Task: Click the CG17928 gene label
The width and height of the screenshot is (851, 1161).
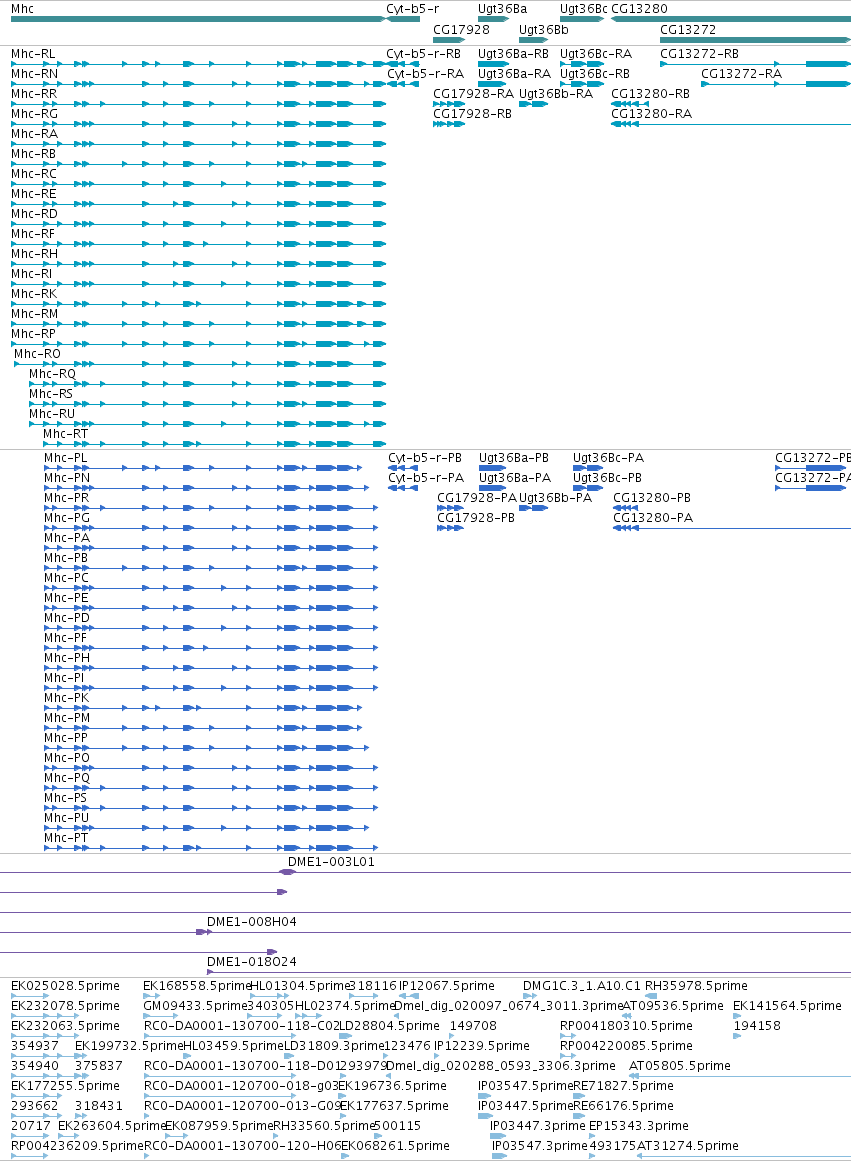Action: click(x=461, y=30)
